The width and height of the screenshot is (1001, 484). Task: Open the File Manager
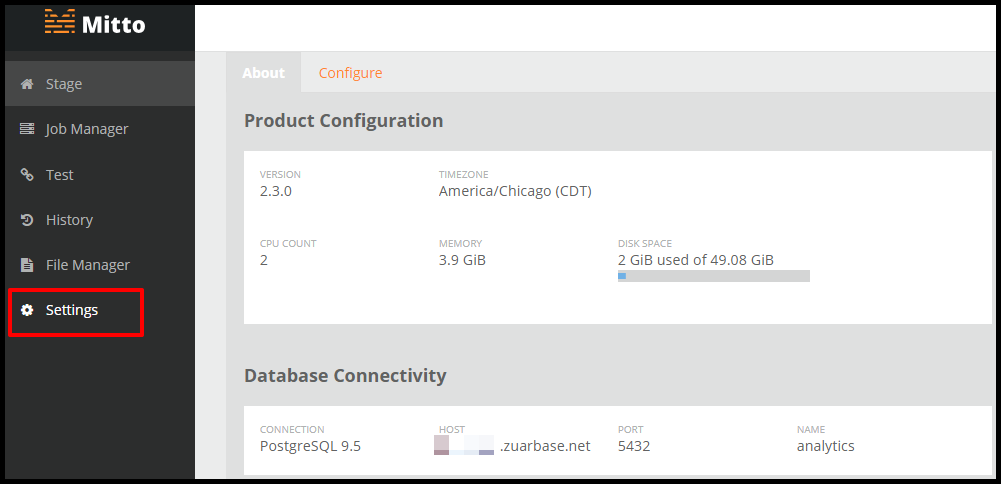pyautogui.click(x=100, y=264)
